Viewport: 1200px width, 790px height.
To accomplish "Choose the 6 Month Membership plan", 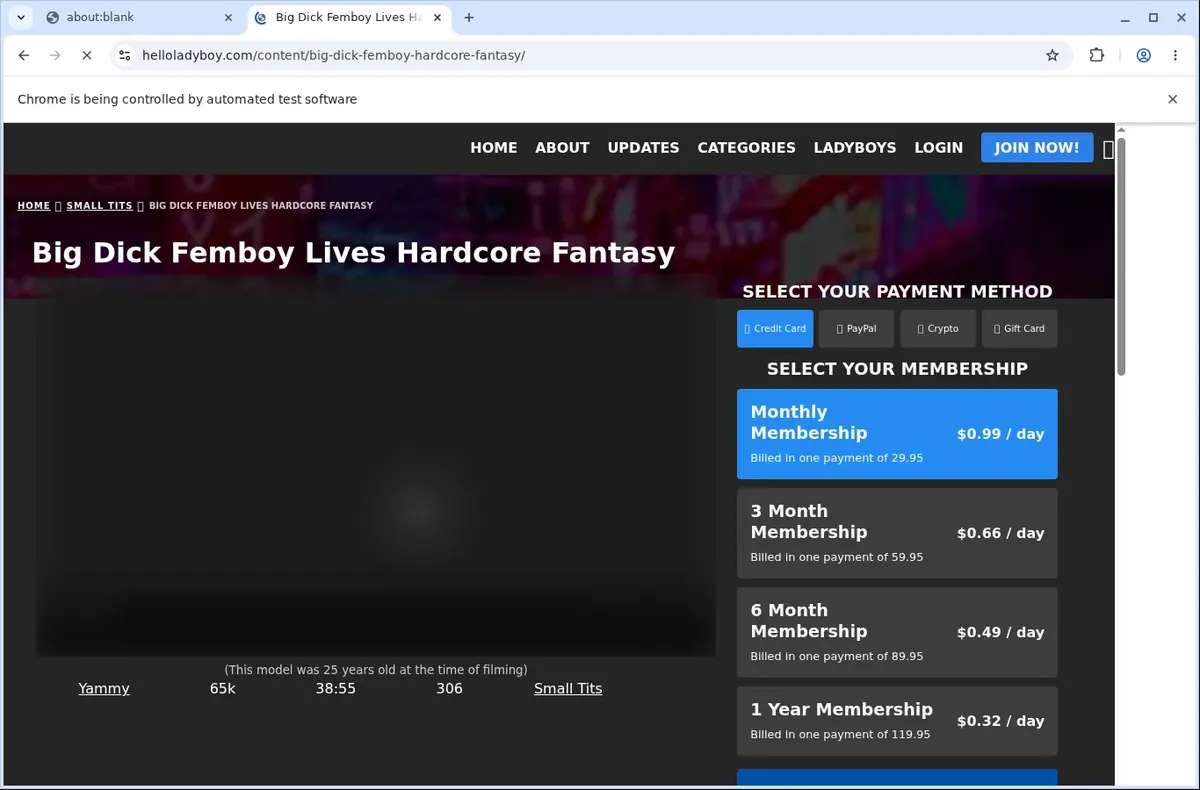I will (897, 633).
